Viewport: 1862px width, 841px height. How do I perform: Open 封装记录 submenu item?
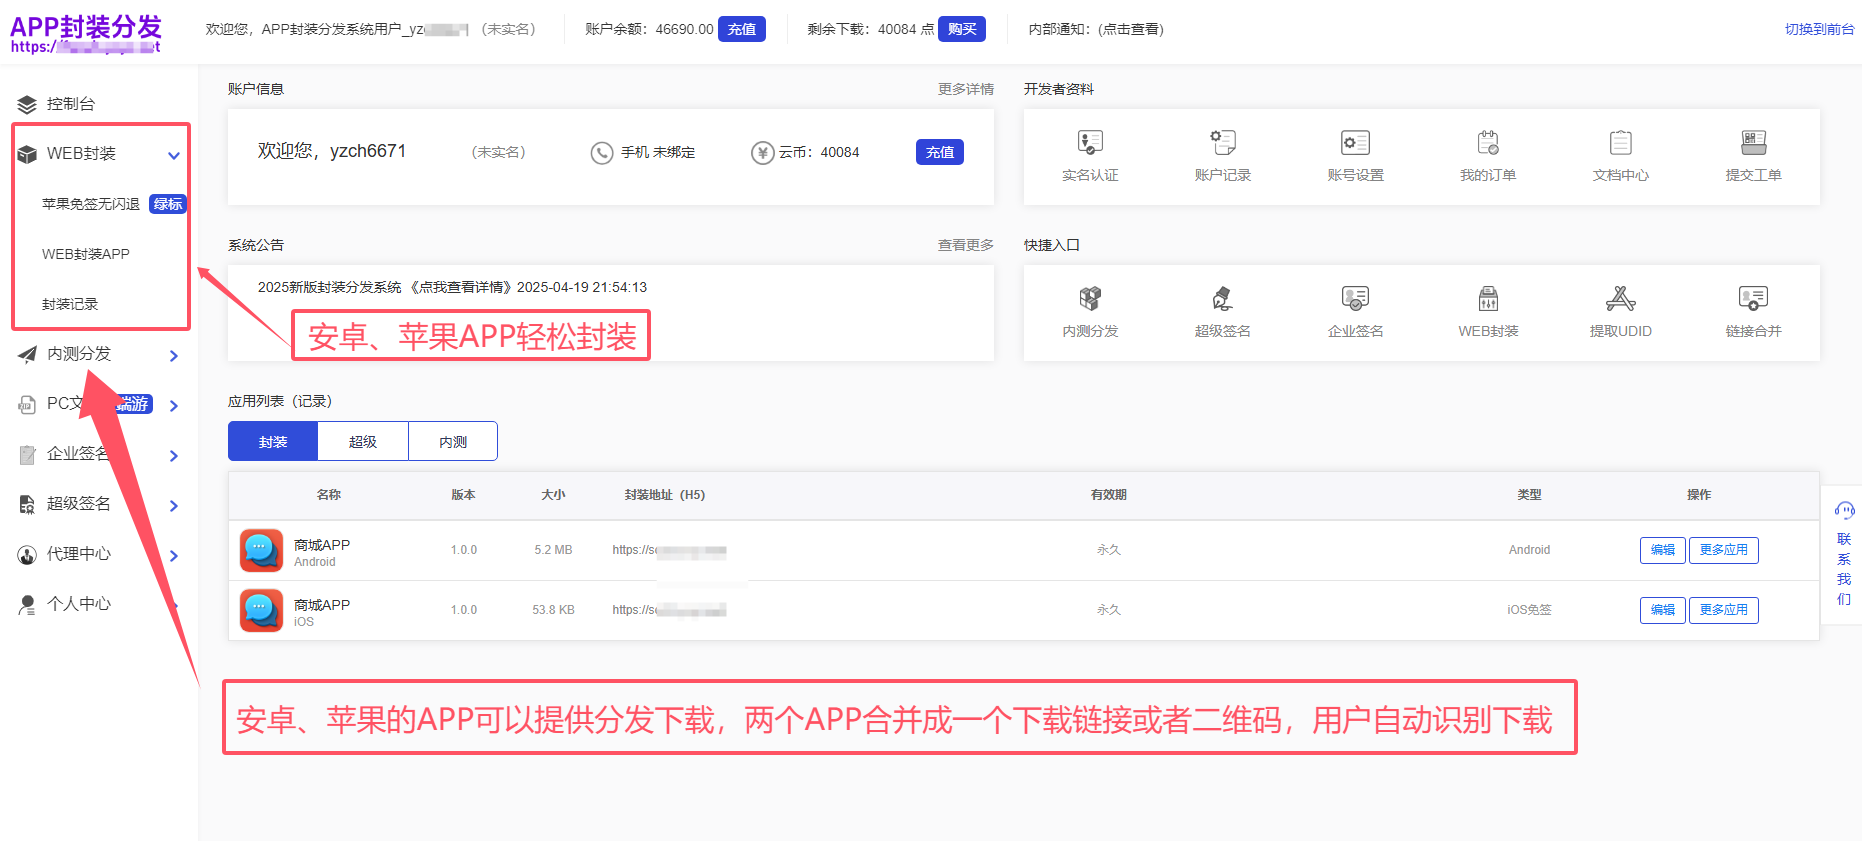point(70,304)
